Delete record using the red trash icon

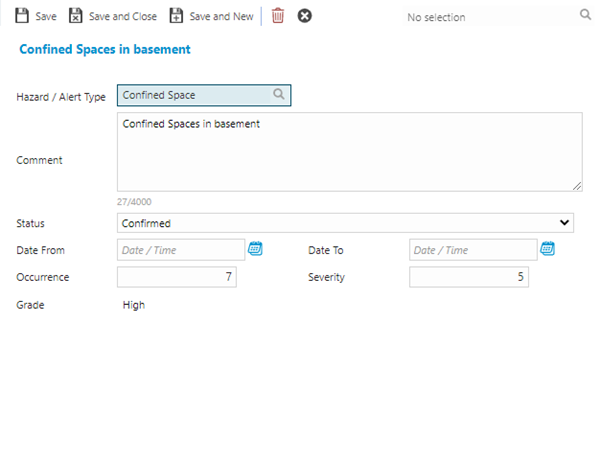point(278,16)
